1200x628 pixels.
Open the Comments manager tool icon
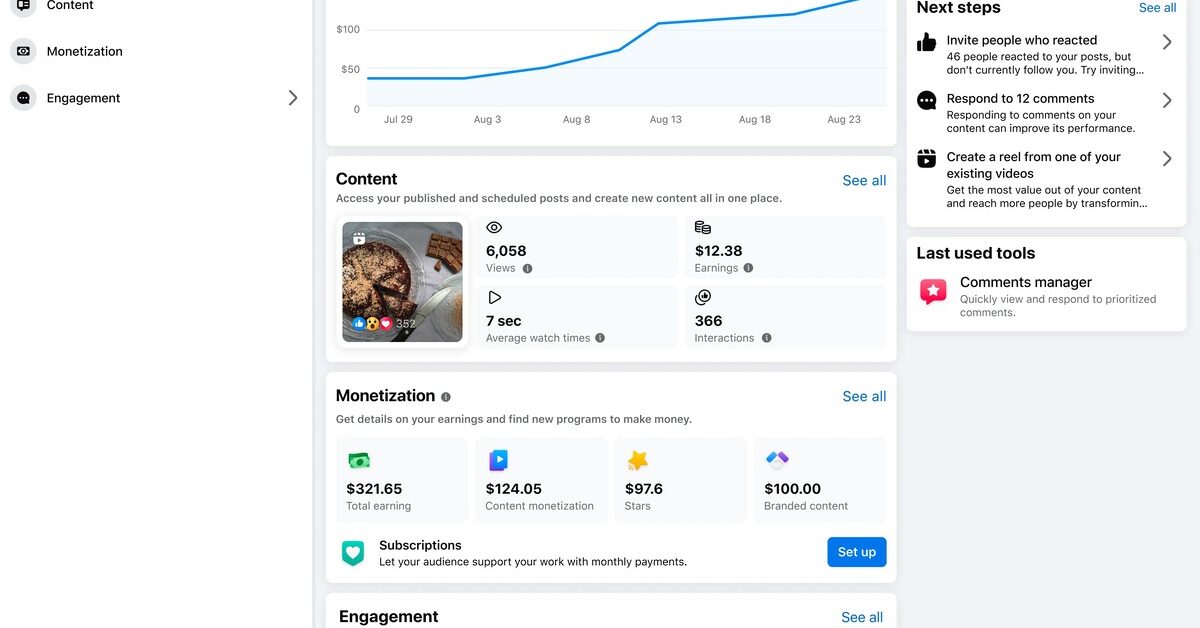[x=933, y=291]
